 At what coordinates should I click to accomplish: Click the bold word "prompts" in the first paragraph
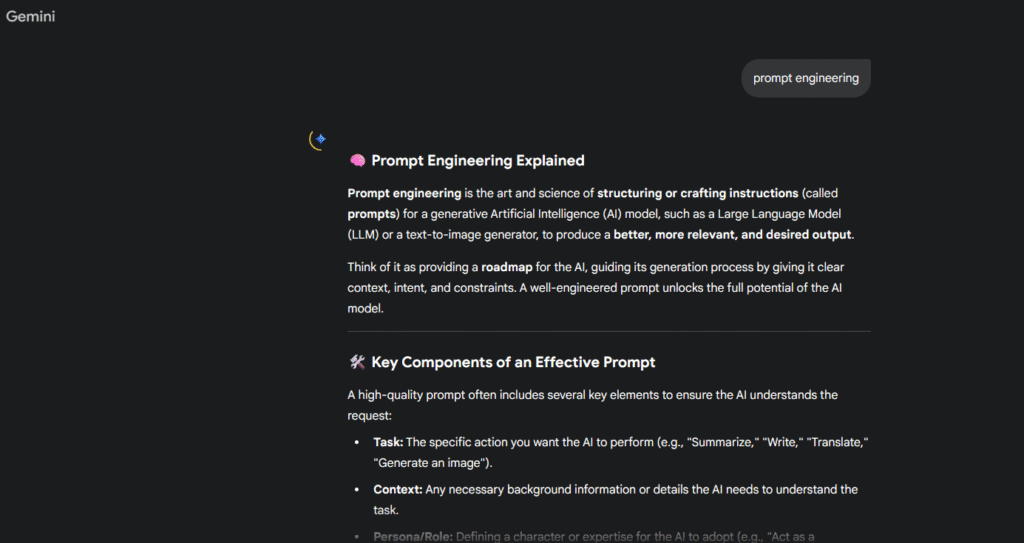pos(371,213)
